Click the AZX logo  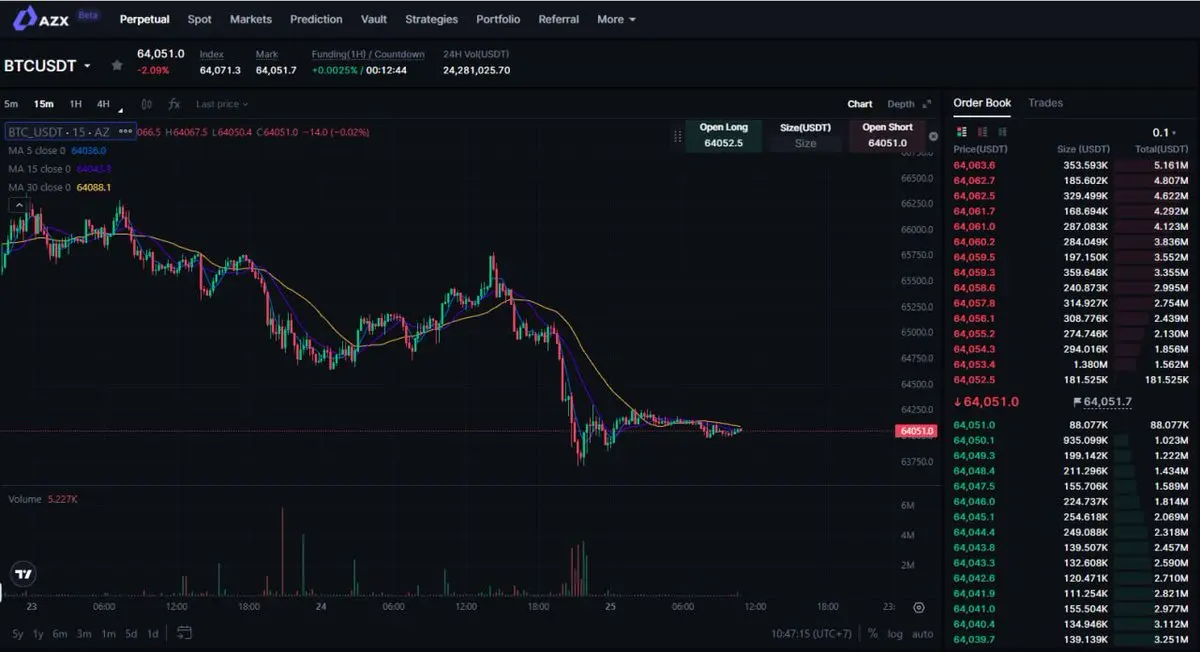click(x=42, y=19)
